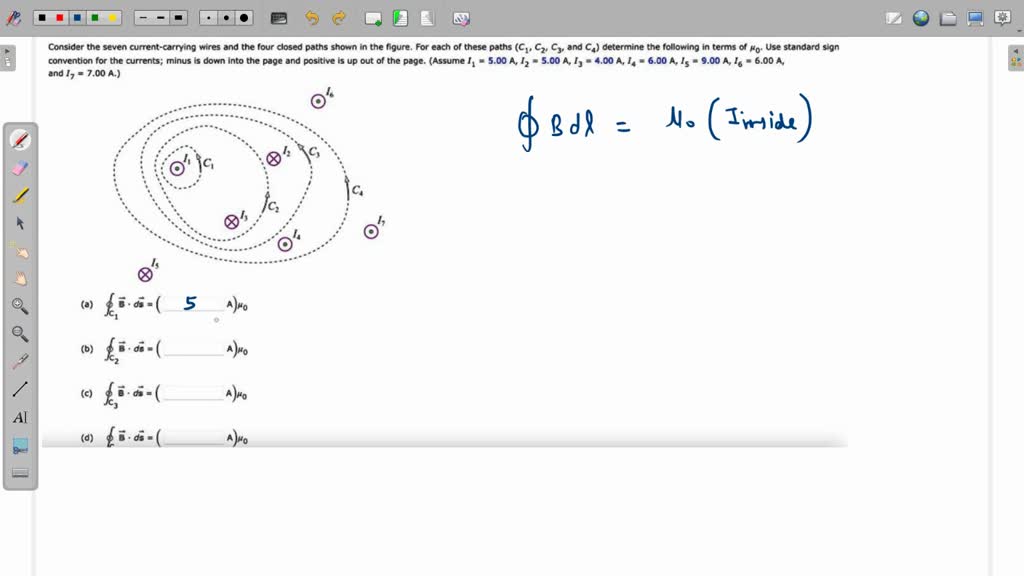
Task: Select the interact-with-items hand tool
Action: [x=20, y=251]
